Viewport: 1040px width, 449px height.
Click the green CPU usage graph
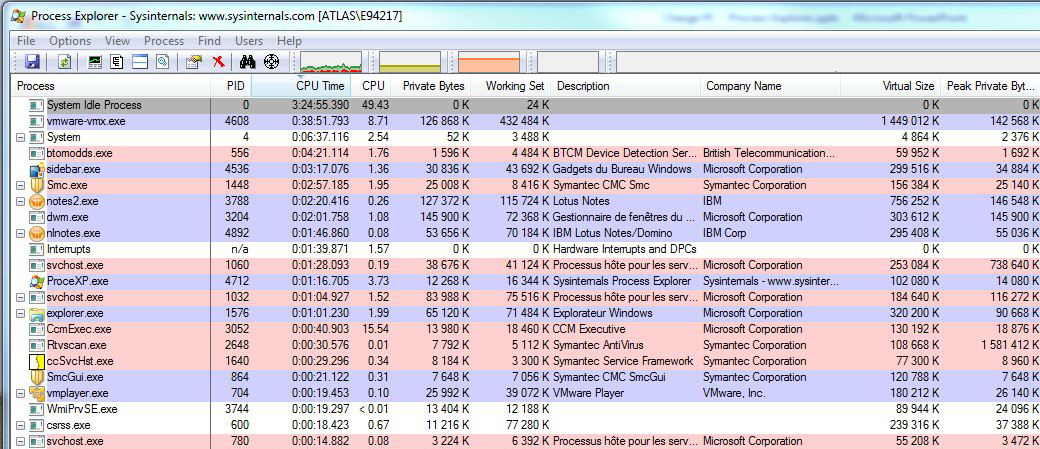pyautogui.click(x=330, y=62)
